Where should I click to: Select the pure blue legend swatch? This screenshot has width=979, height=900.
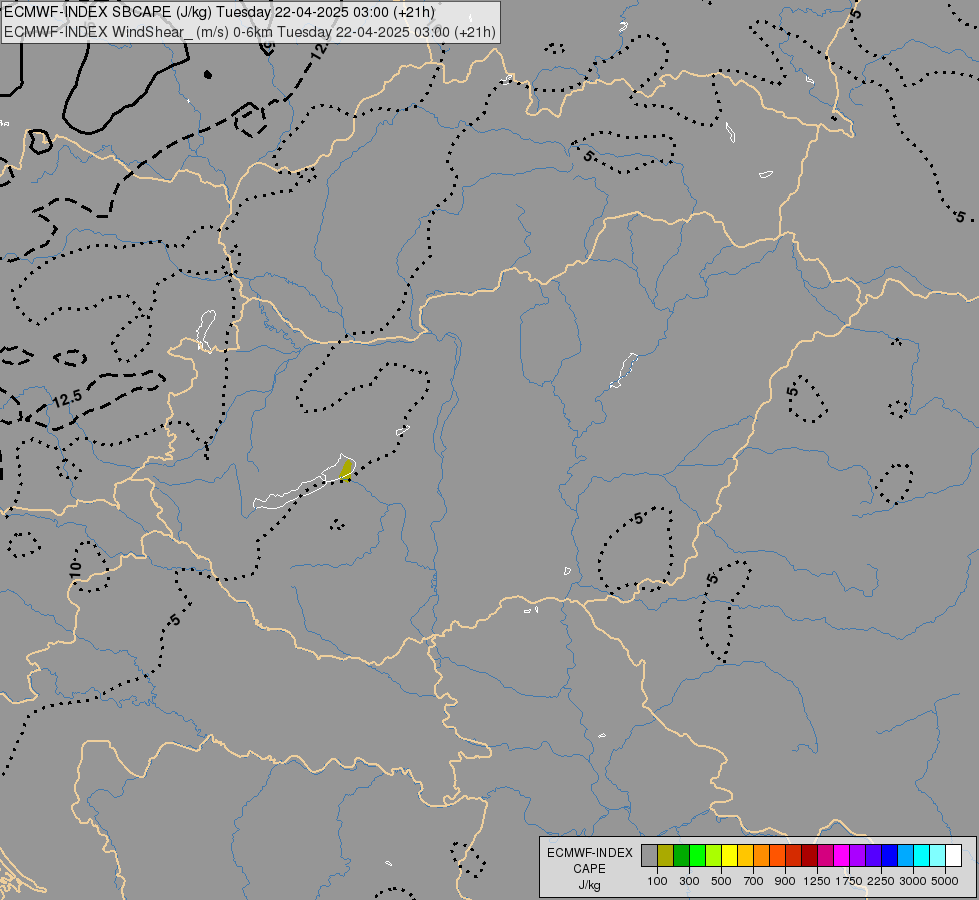click(x=889, y=856)
